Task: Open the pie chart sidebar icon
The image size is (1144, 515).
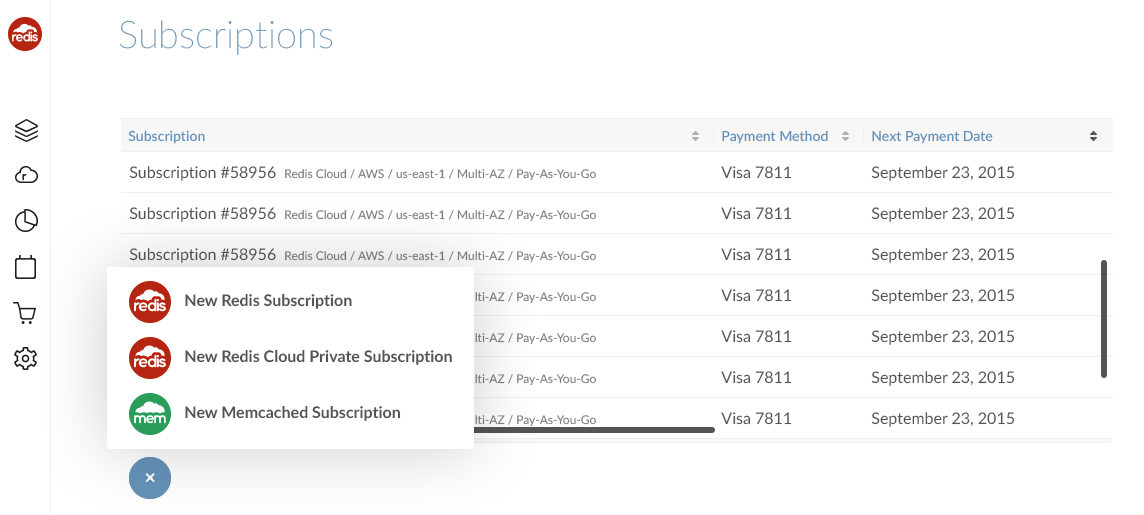Action: (26, 220)
